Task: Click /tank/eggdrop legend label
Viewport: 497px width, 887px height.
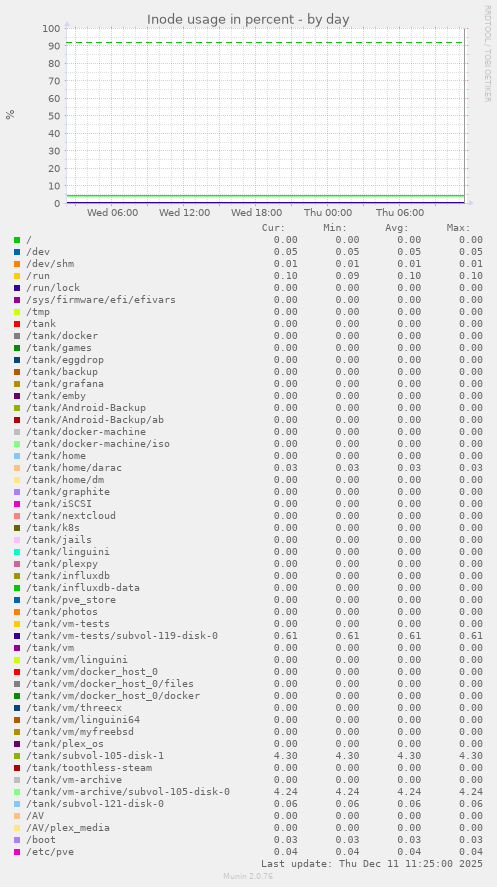Action: coord(65,359)
